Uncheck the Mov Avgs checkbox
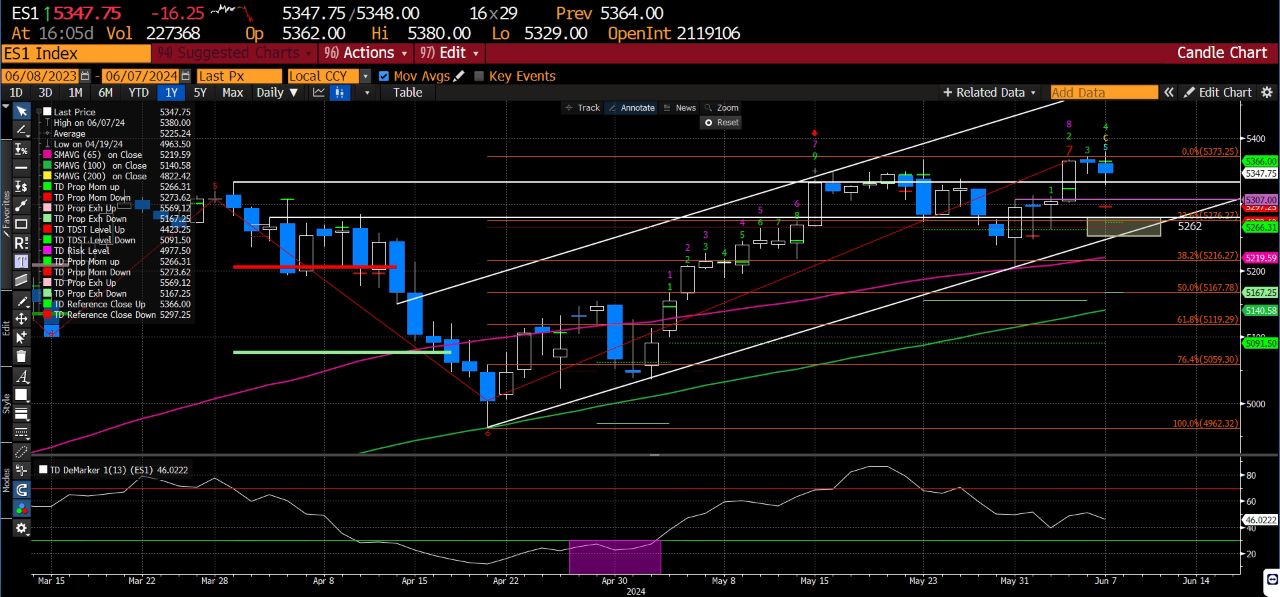The height and width of the screenshot is (597, 1280). coord(383,76)
